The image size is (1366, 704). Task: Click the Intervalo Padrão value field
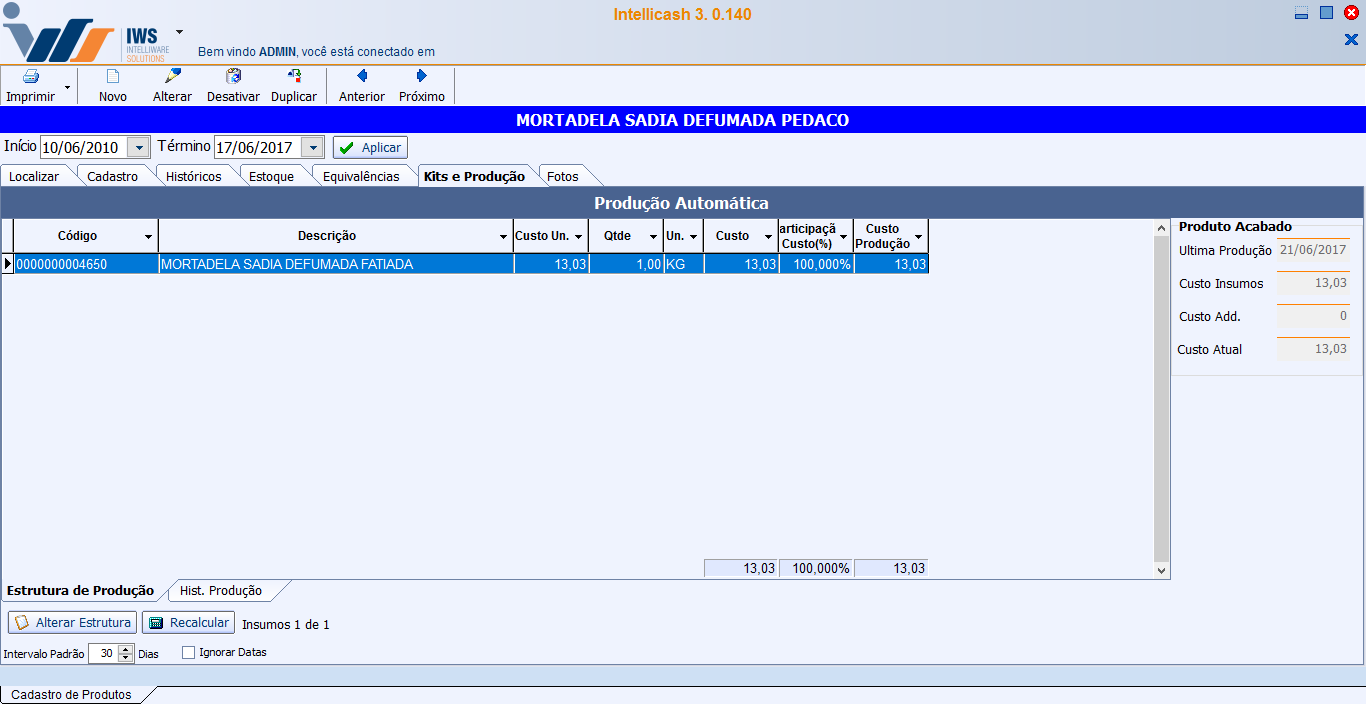(104, 653)
